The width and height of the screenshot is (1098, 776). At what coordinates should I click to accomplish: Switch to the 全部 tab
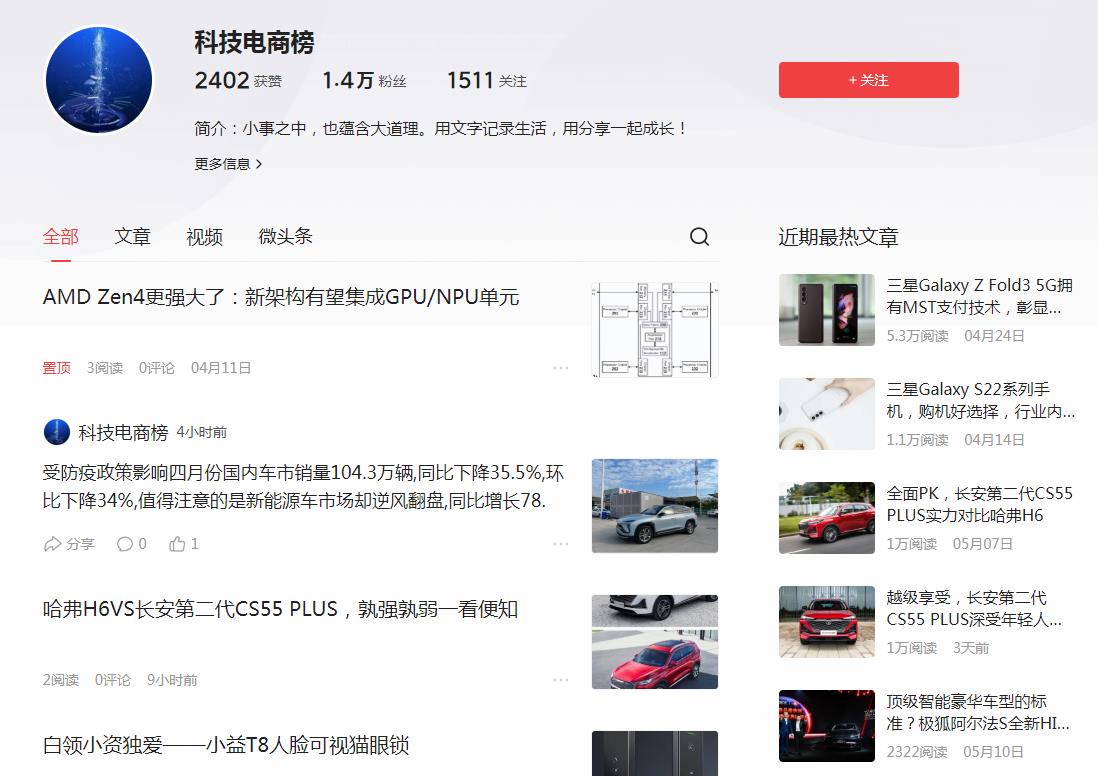click(60, 237)
